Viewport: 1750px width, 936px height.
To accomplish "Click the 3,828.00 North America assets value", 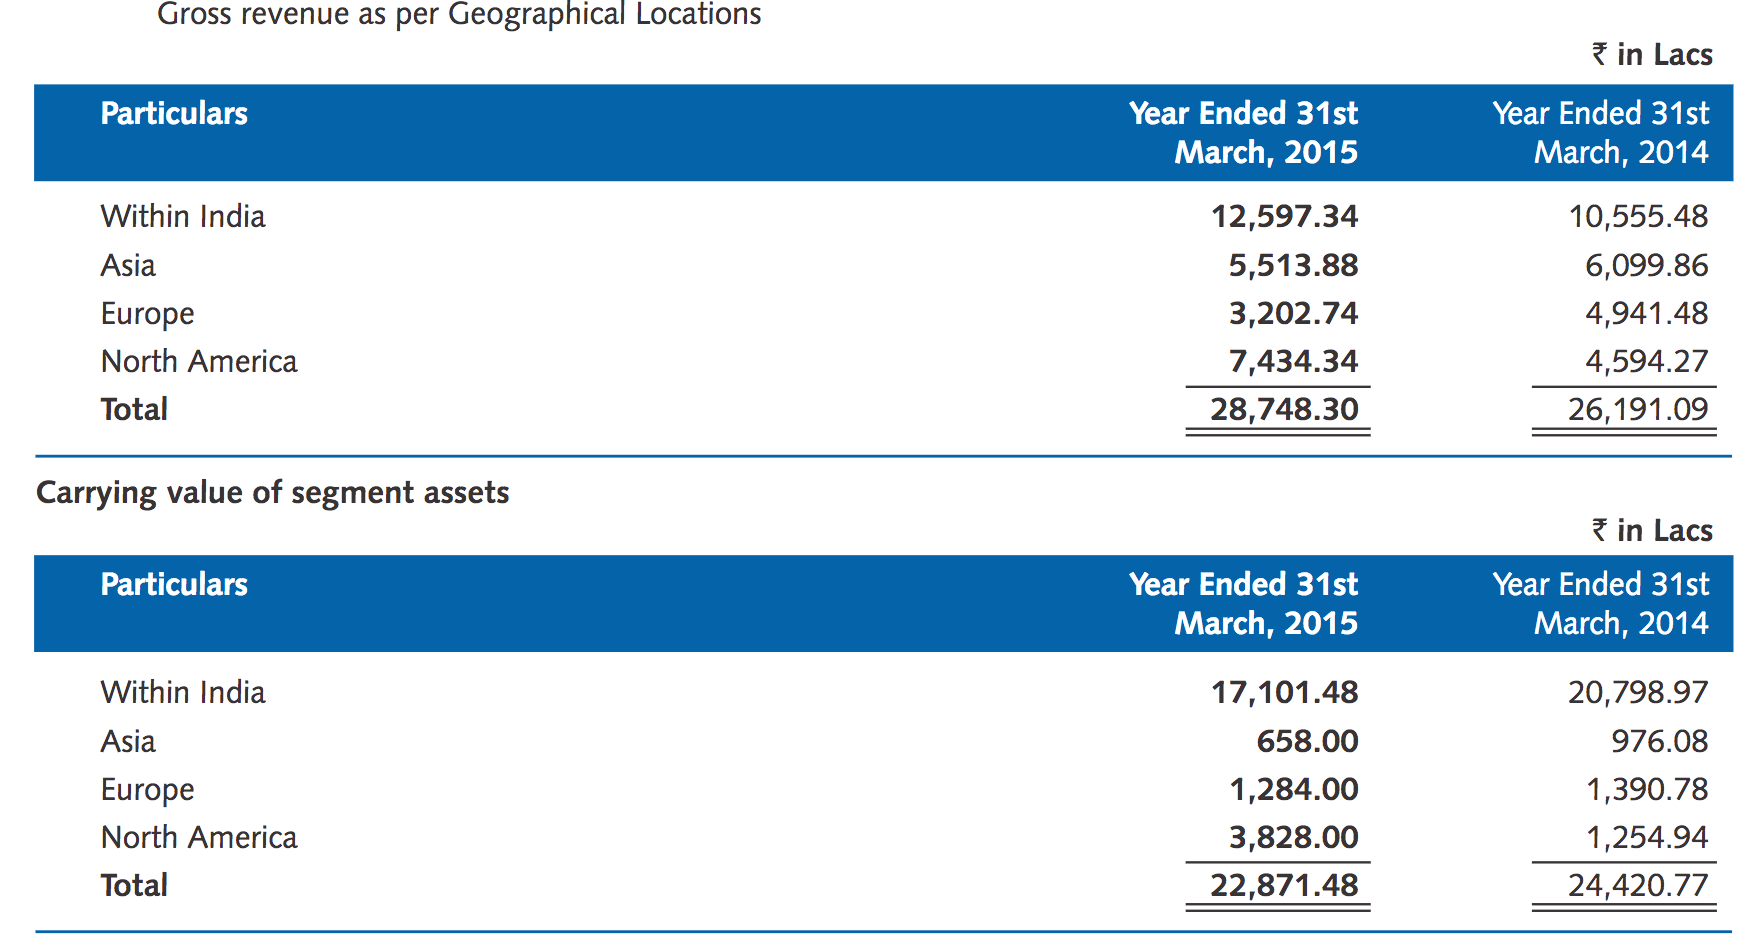I will pos(1293,837).
